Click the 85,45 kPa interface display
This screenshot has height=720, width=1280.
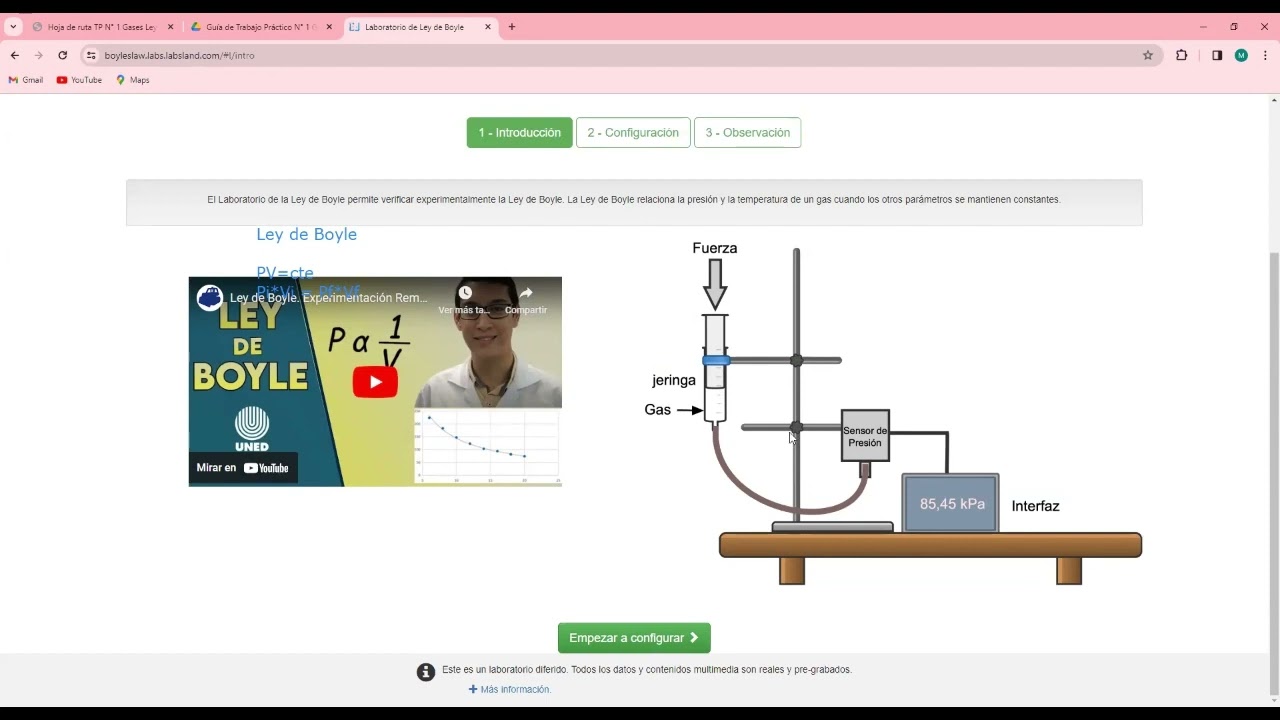click(951, 504)
